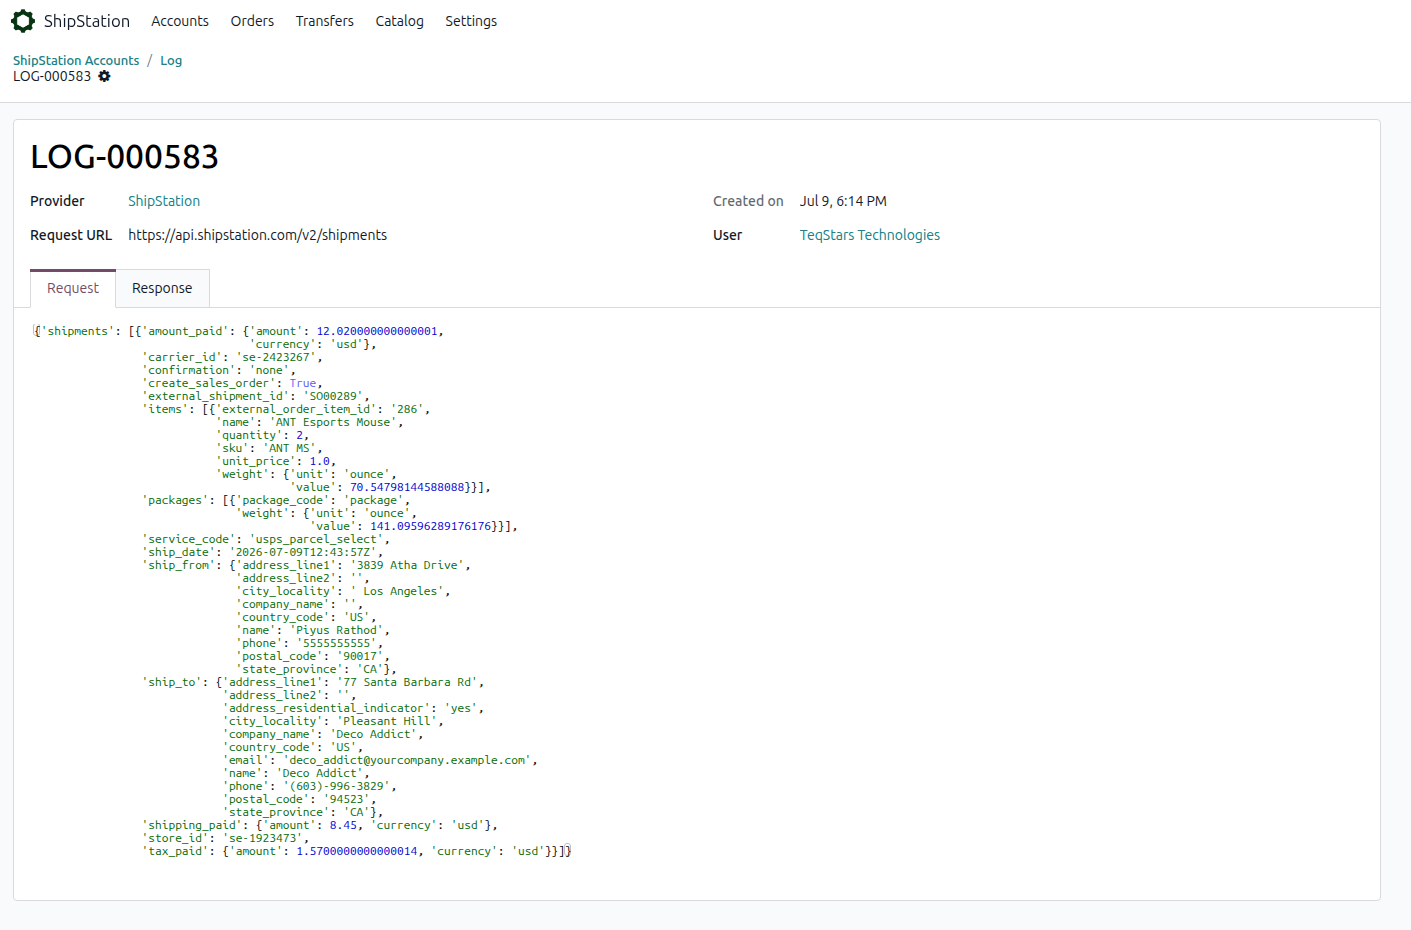Click the Created on field label

click(x=748, y=201)
